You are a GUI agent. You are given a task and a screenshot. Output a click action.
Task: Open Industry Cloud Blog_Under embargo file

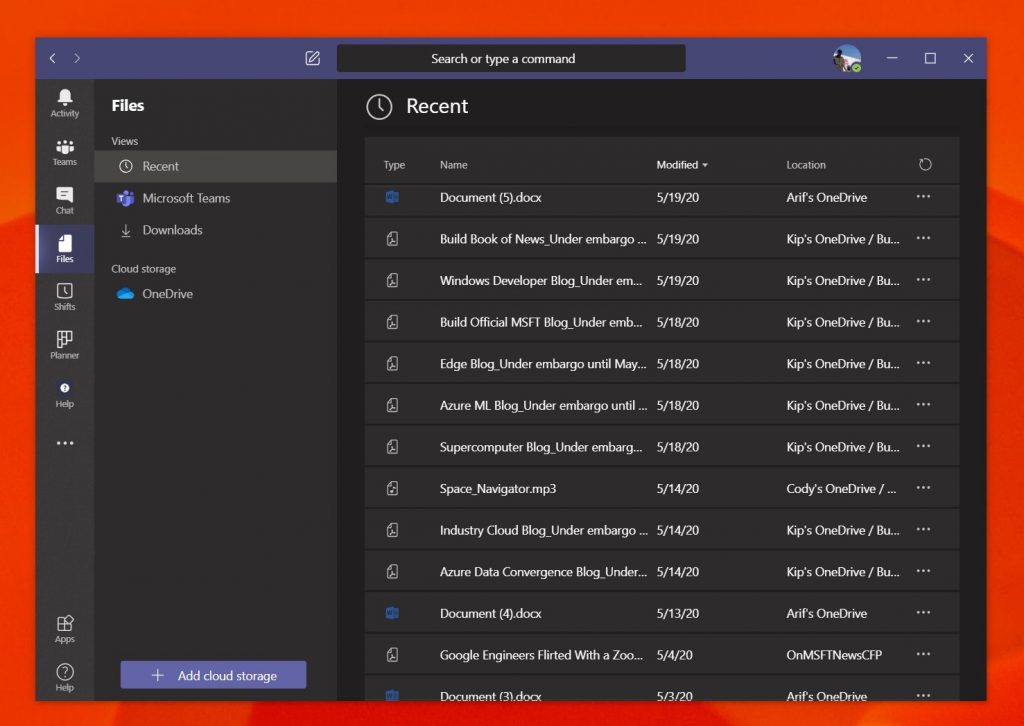click(543, 530)
